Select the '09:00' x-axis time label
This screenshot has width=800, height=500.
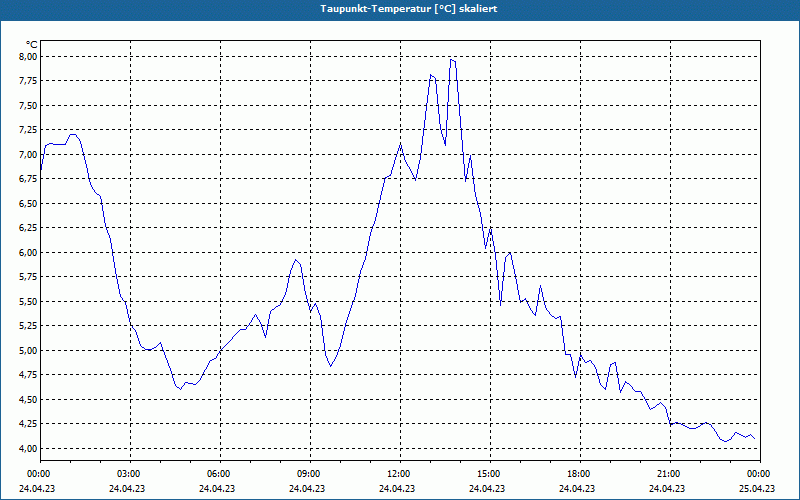tap(310, 474)
